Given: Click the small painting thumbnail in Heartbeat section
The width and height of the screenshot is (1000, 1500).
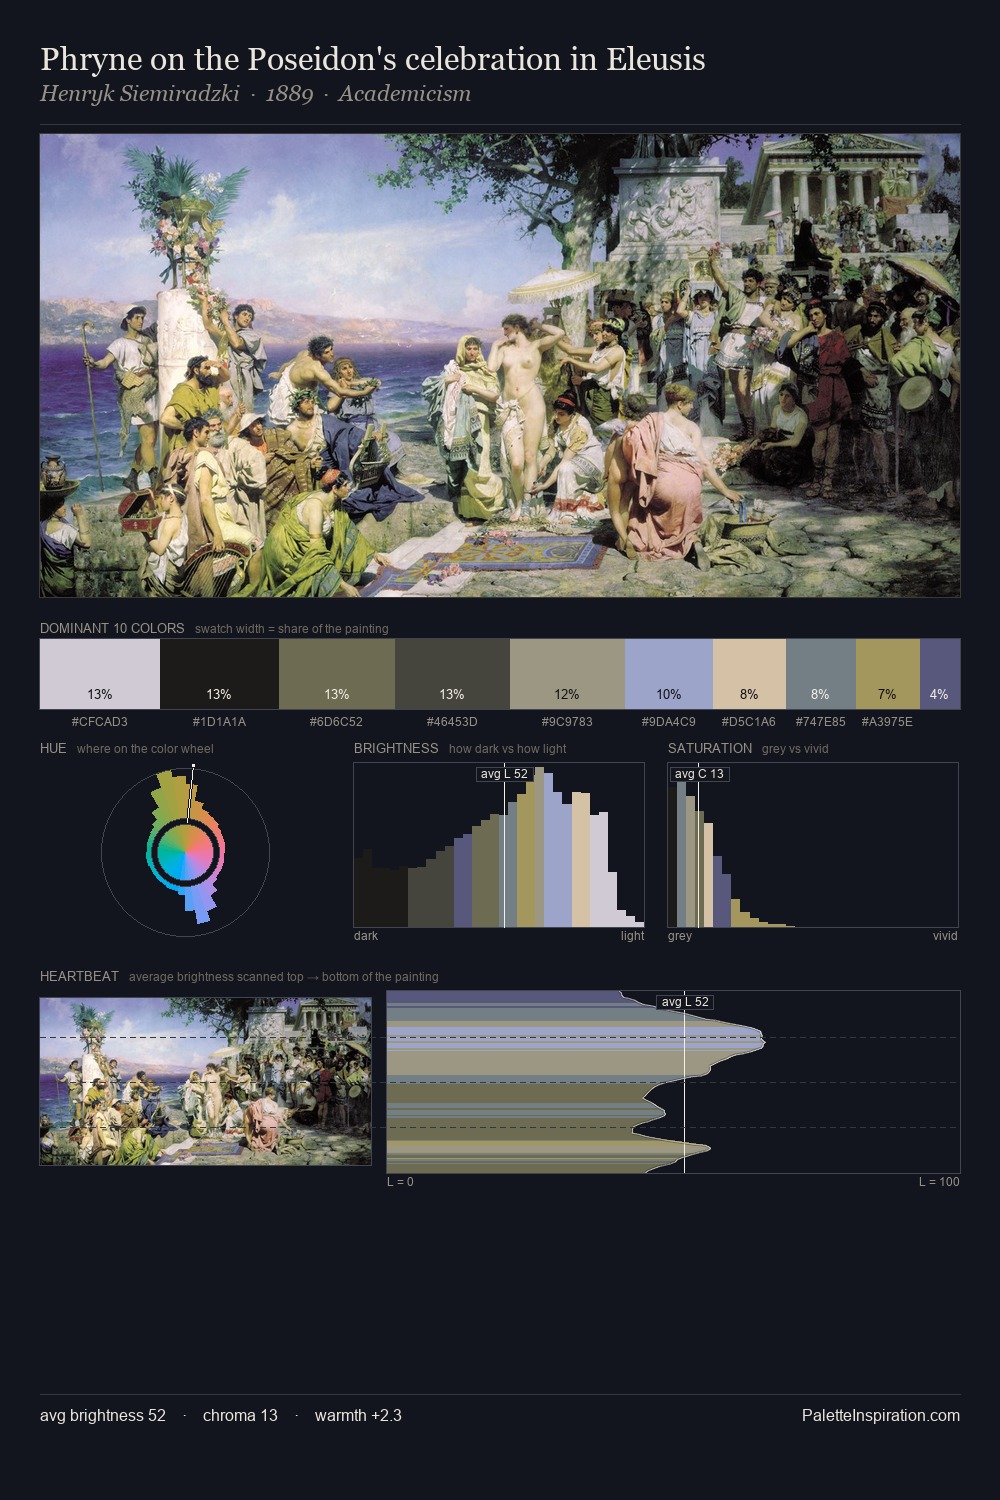Looking at the screenshot, I should (205, 1082).
